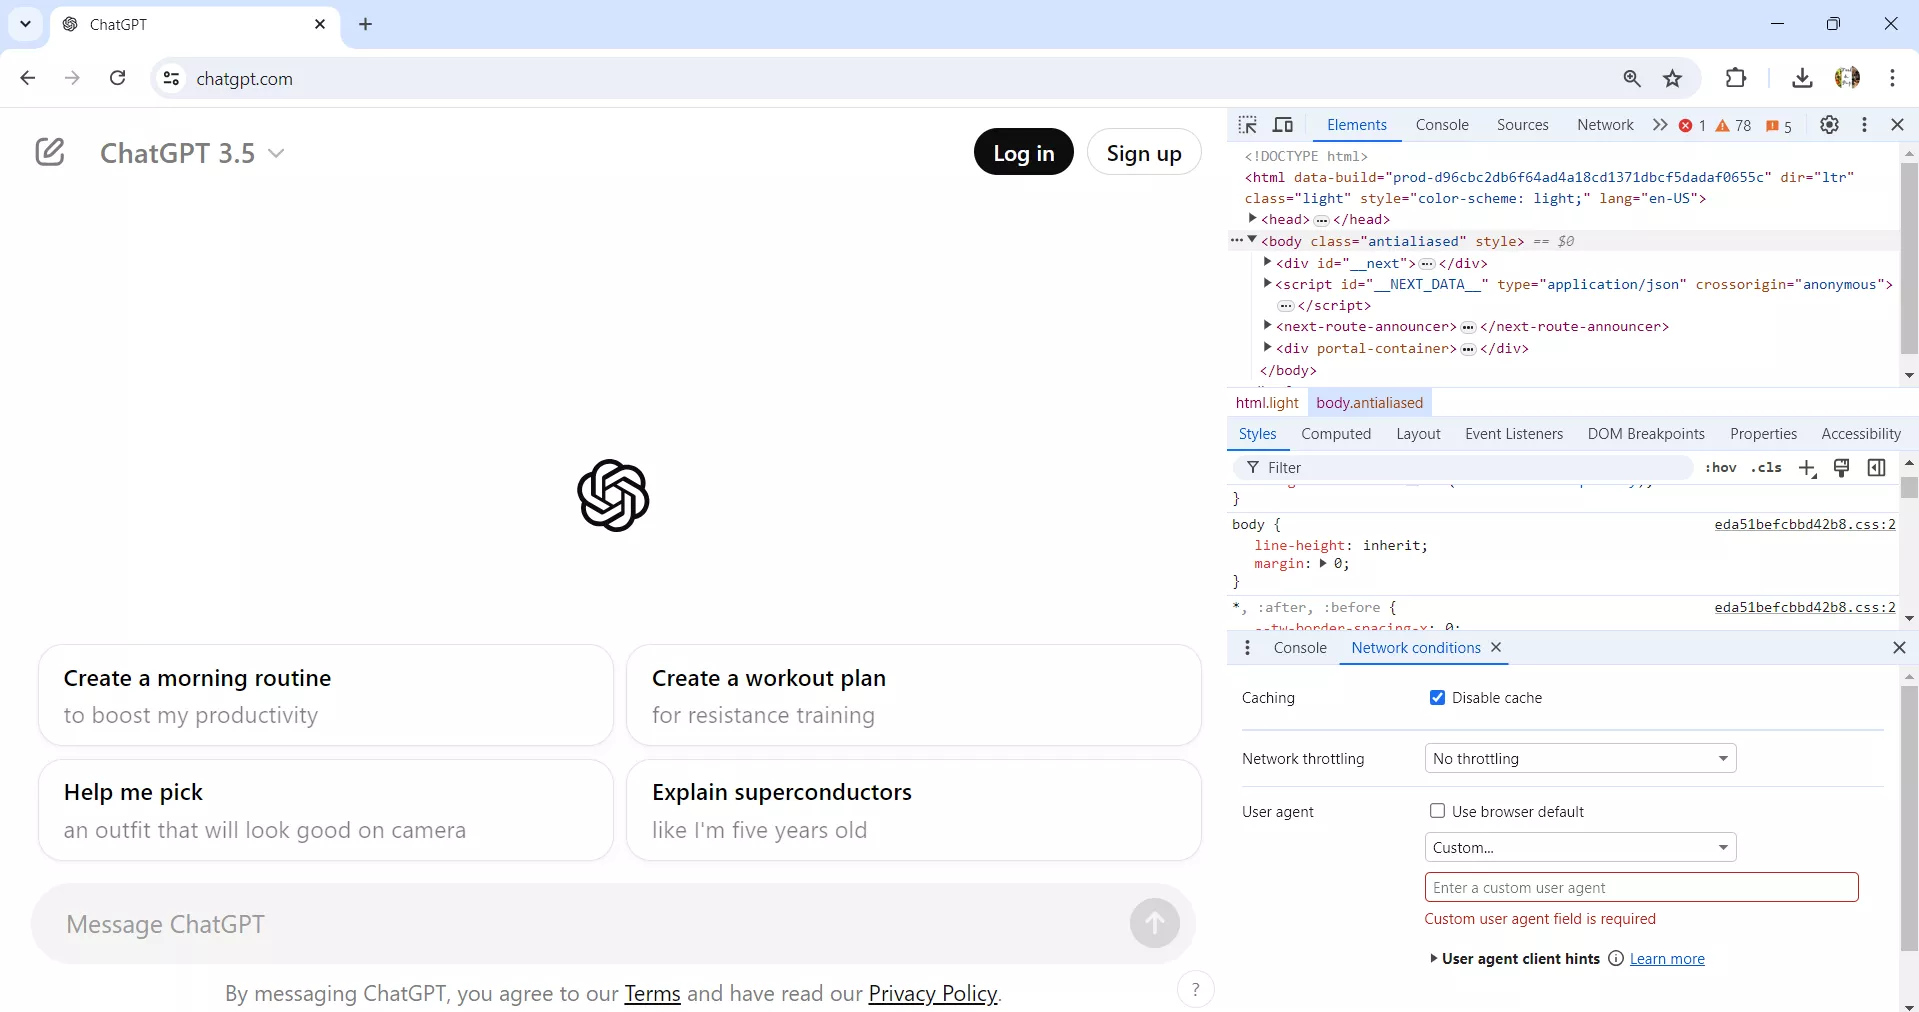Open the ChatGPT 3.5 model selector
Viewport: 1919px width, 1012px height.
[x=192, y=152]
